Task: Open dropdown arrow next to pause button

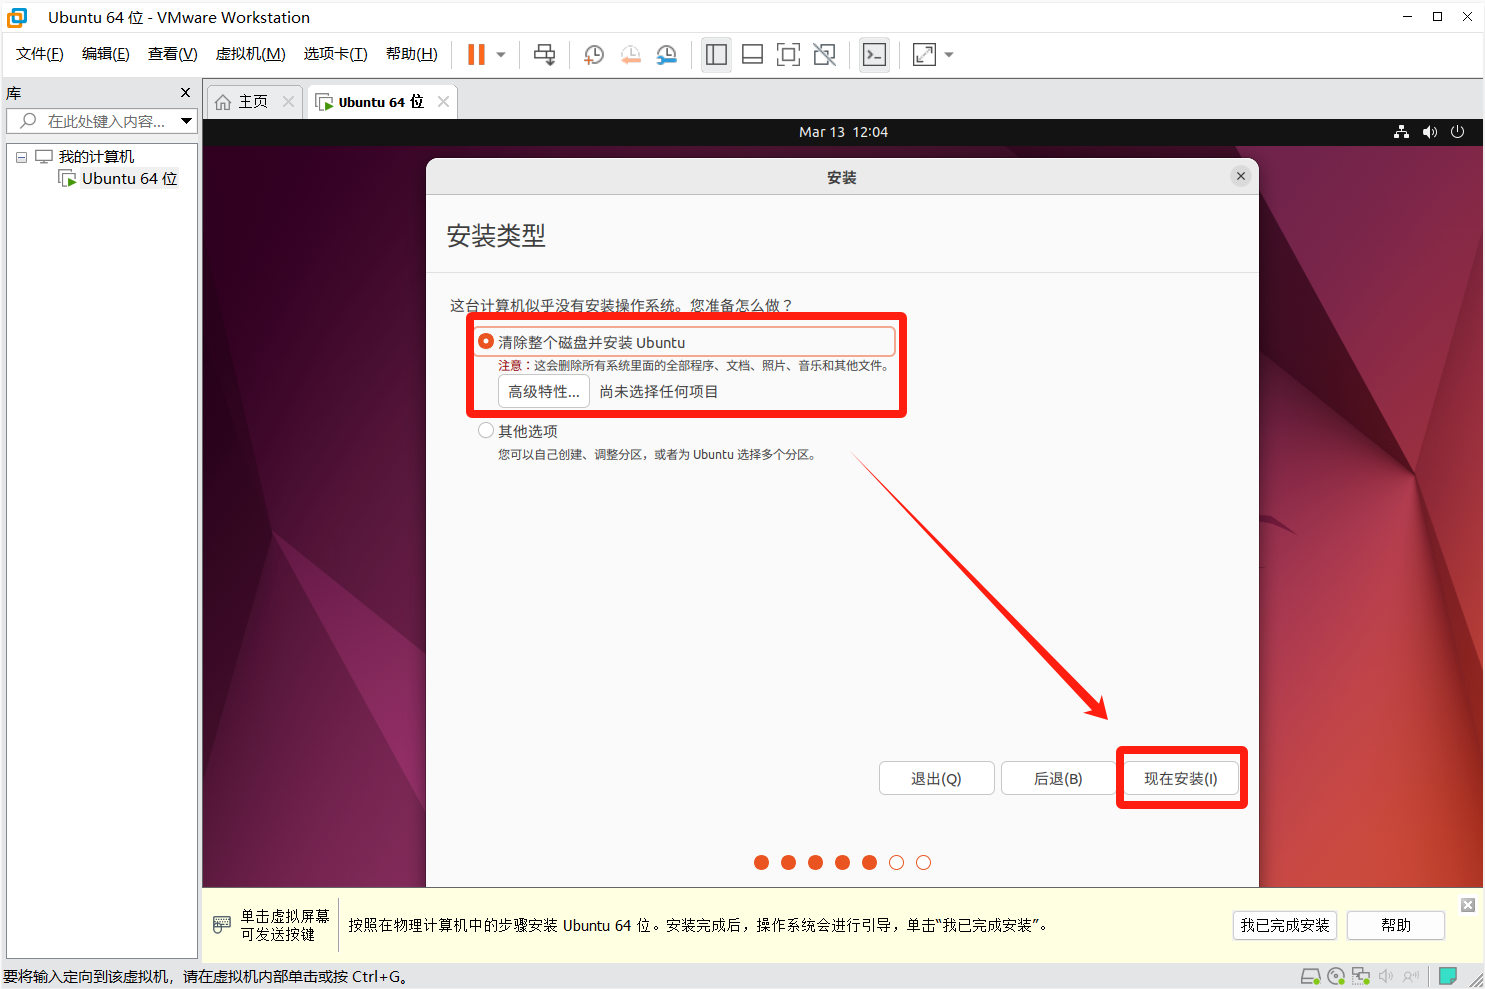Action: click(501, 55)
